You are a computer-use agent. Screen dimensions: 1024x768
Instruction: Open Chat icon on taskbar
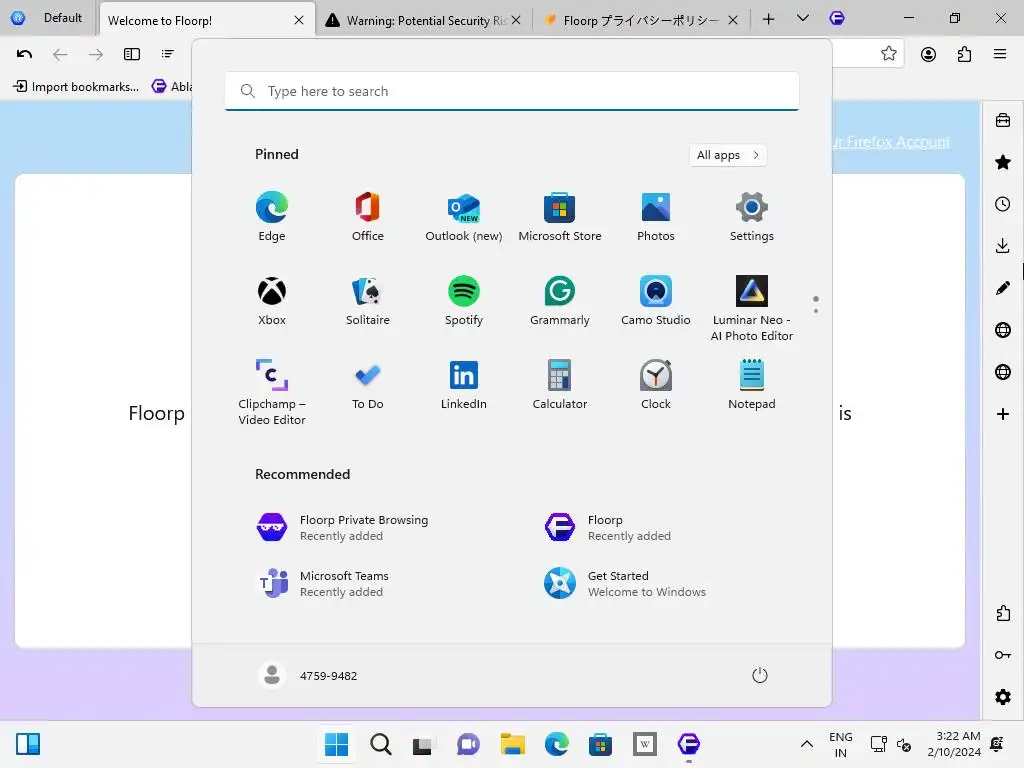[x=468, y=744]
